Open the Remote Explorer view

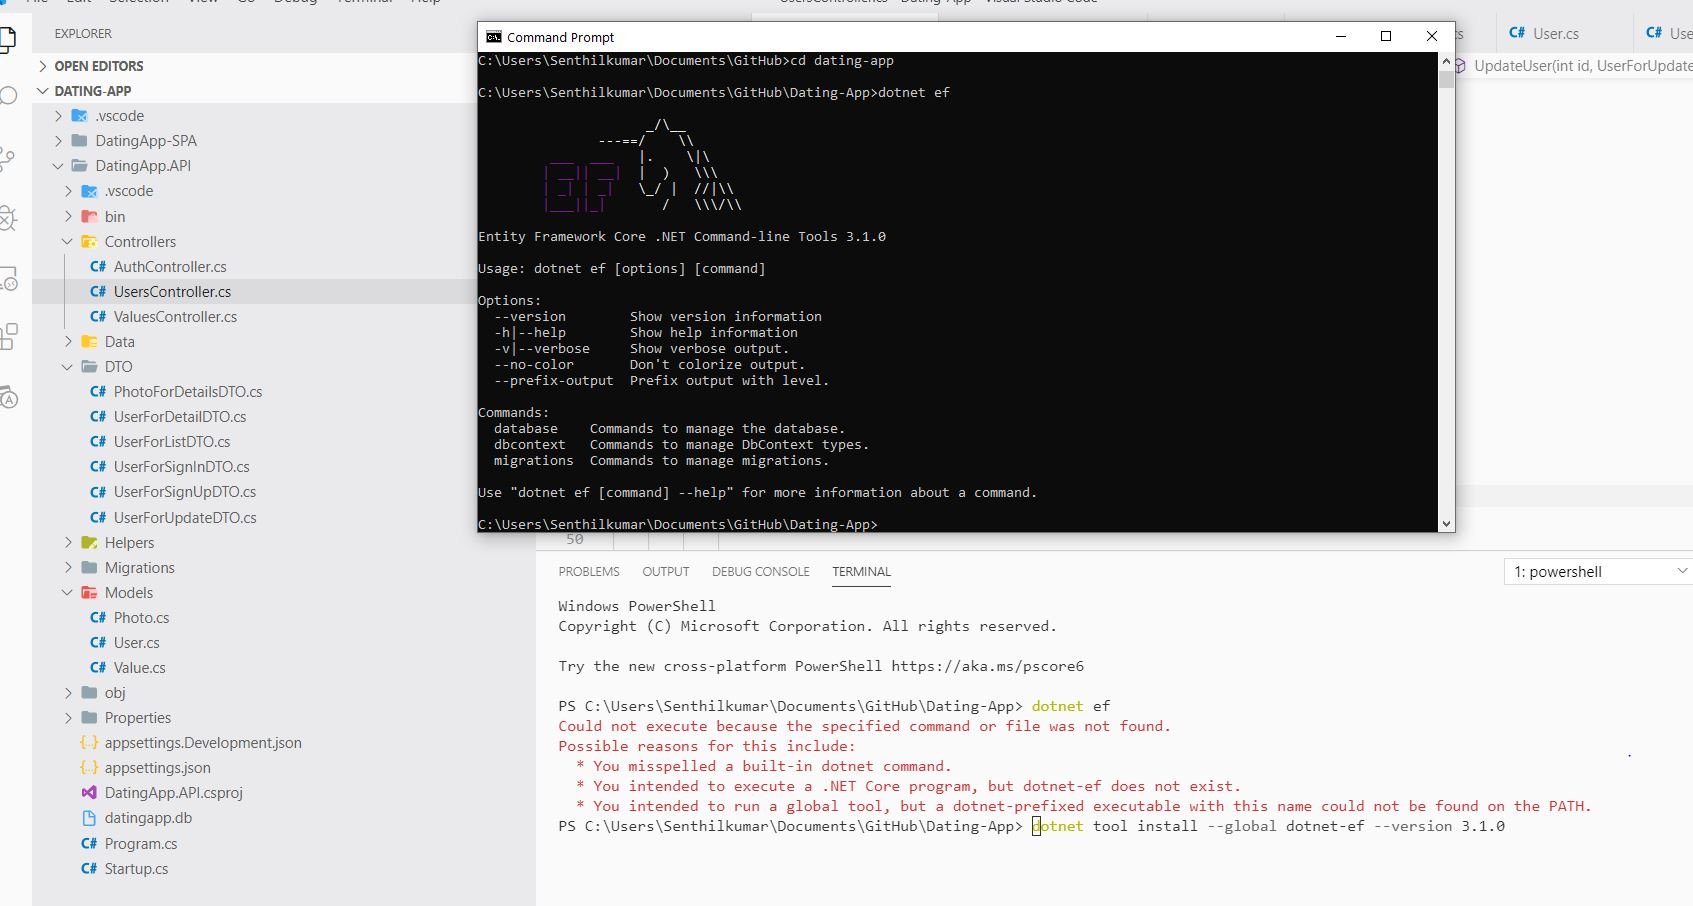[x=8, y=279]
